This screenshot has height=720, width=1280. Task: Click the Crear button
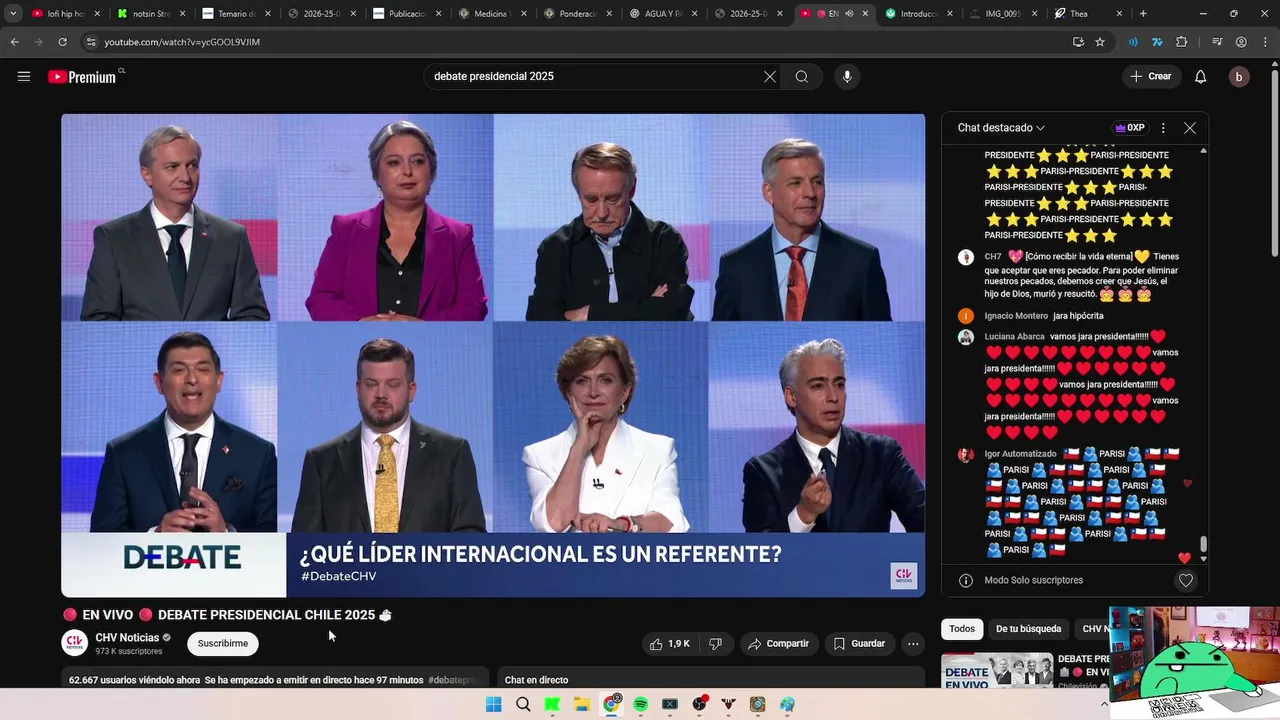click(x=1150, y=77)
